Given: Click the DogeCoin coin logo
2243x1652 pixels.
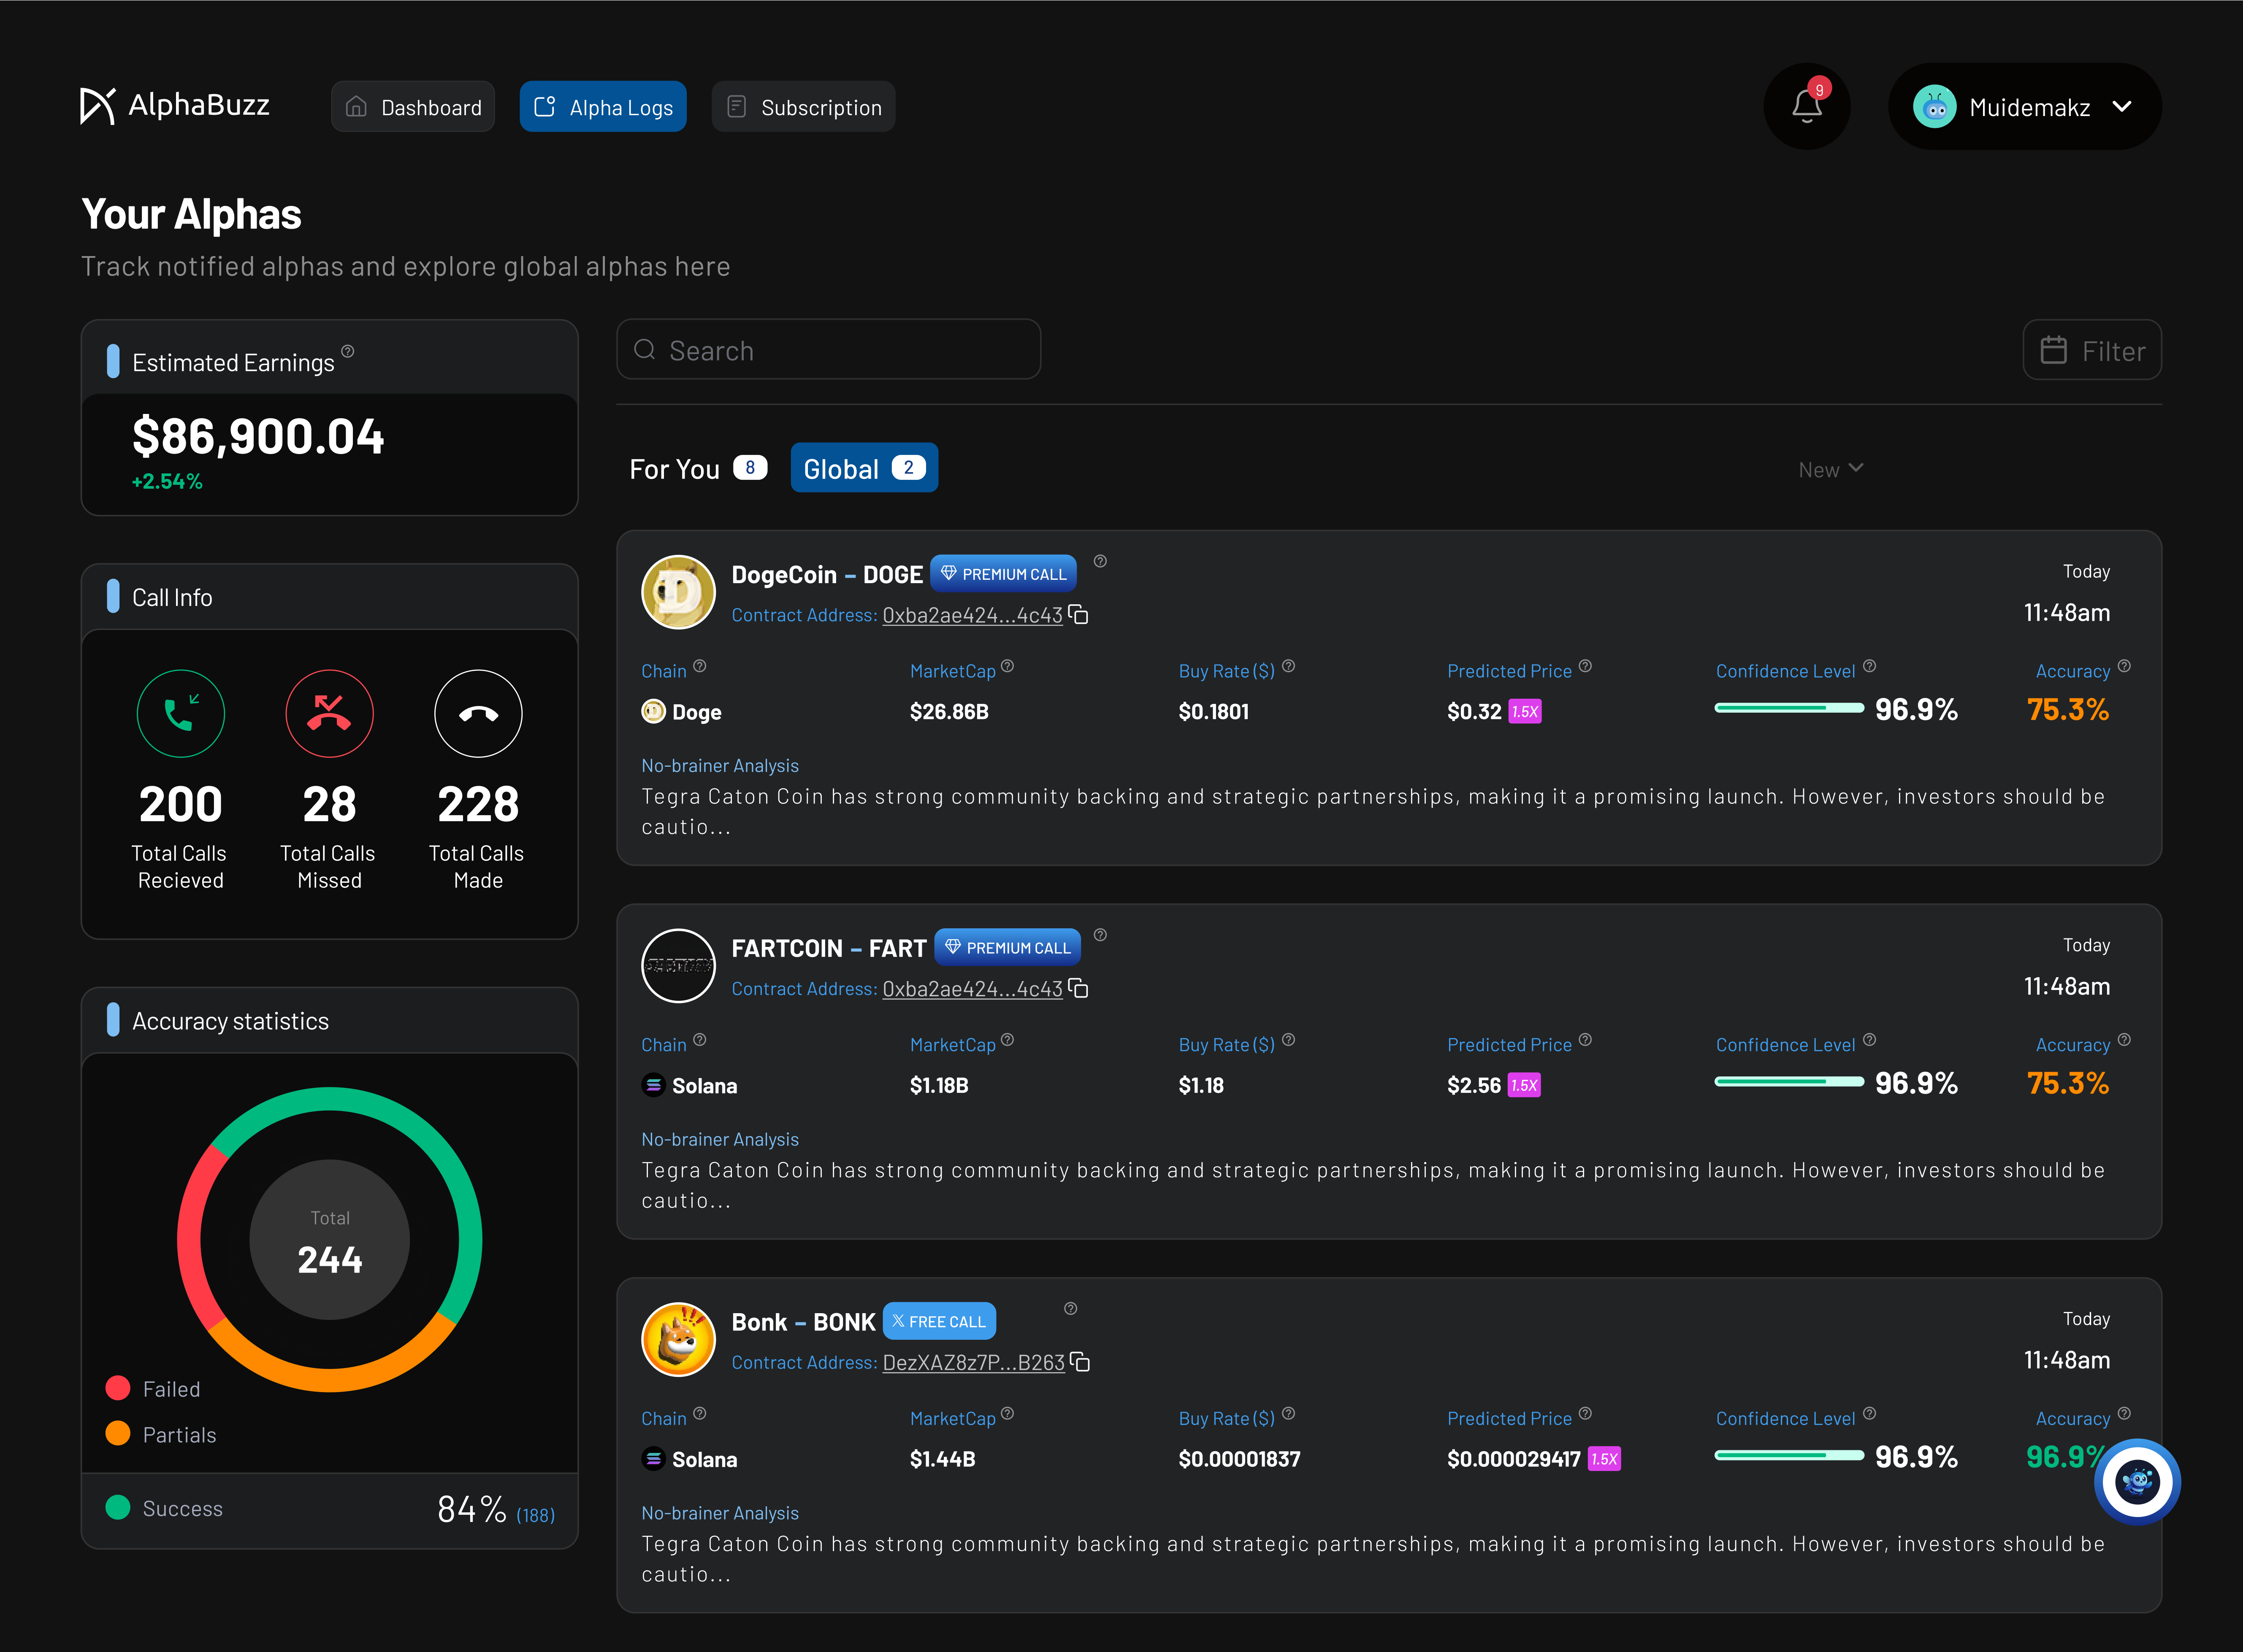Looking at the screenshot, I should 678,592.
